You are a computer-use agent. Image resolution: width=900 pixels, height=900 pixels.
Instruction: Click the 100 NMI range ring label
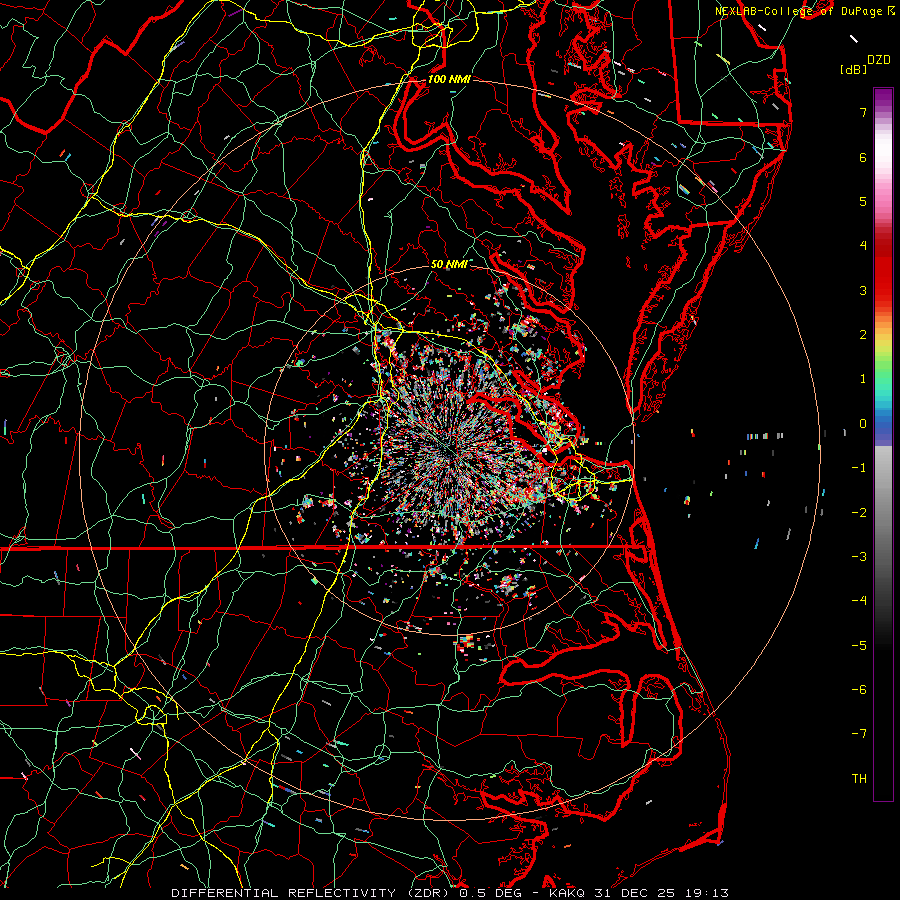coord(449,79)
